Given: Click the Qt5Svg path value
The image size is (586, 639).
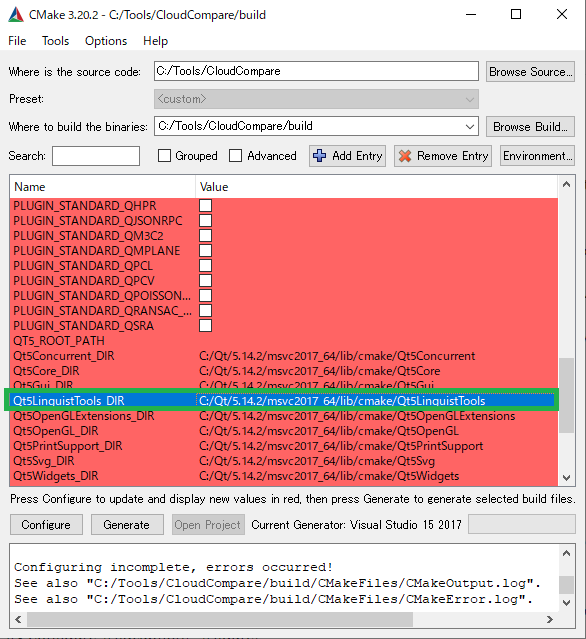Looking at the screenshot, I should 317,461.
